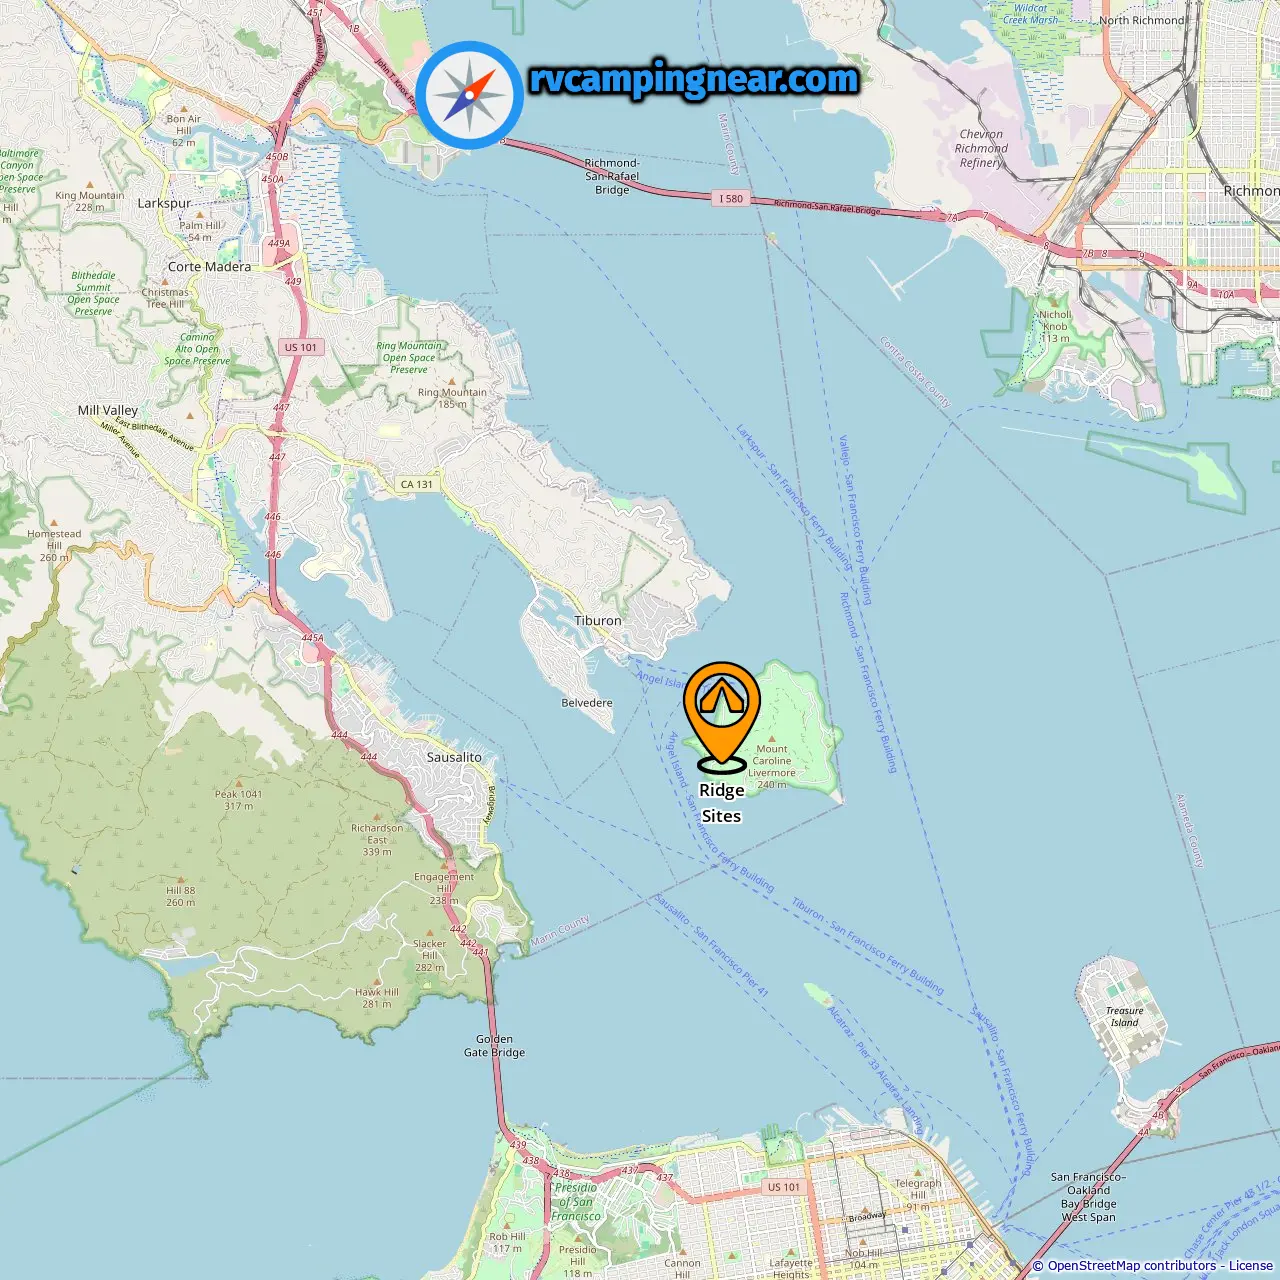This screenshot has height=1280, width=1280.
Task: Click the Ring Mountain peak marker
Action: [x=452, y=381]
